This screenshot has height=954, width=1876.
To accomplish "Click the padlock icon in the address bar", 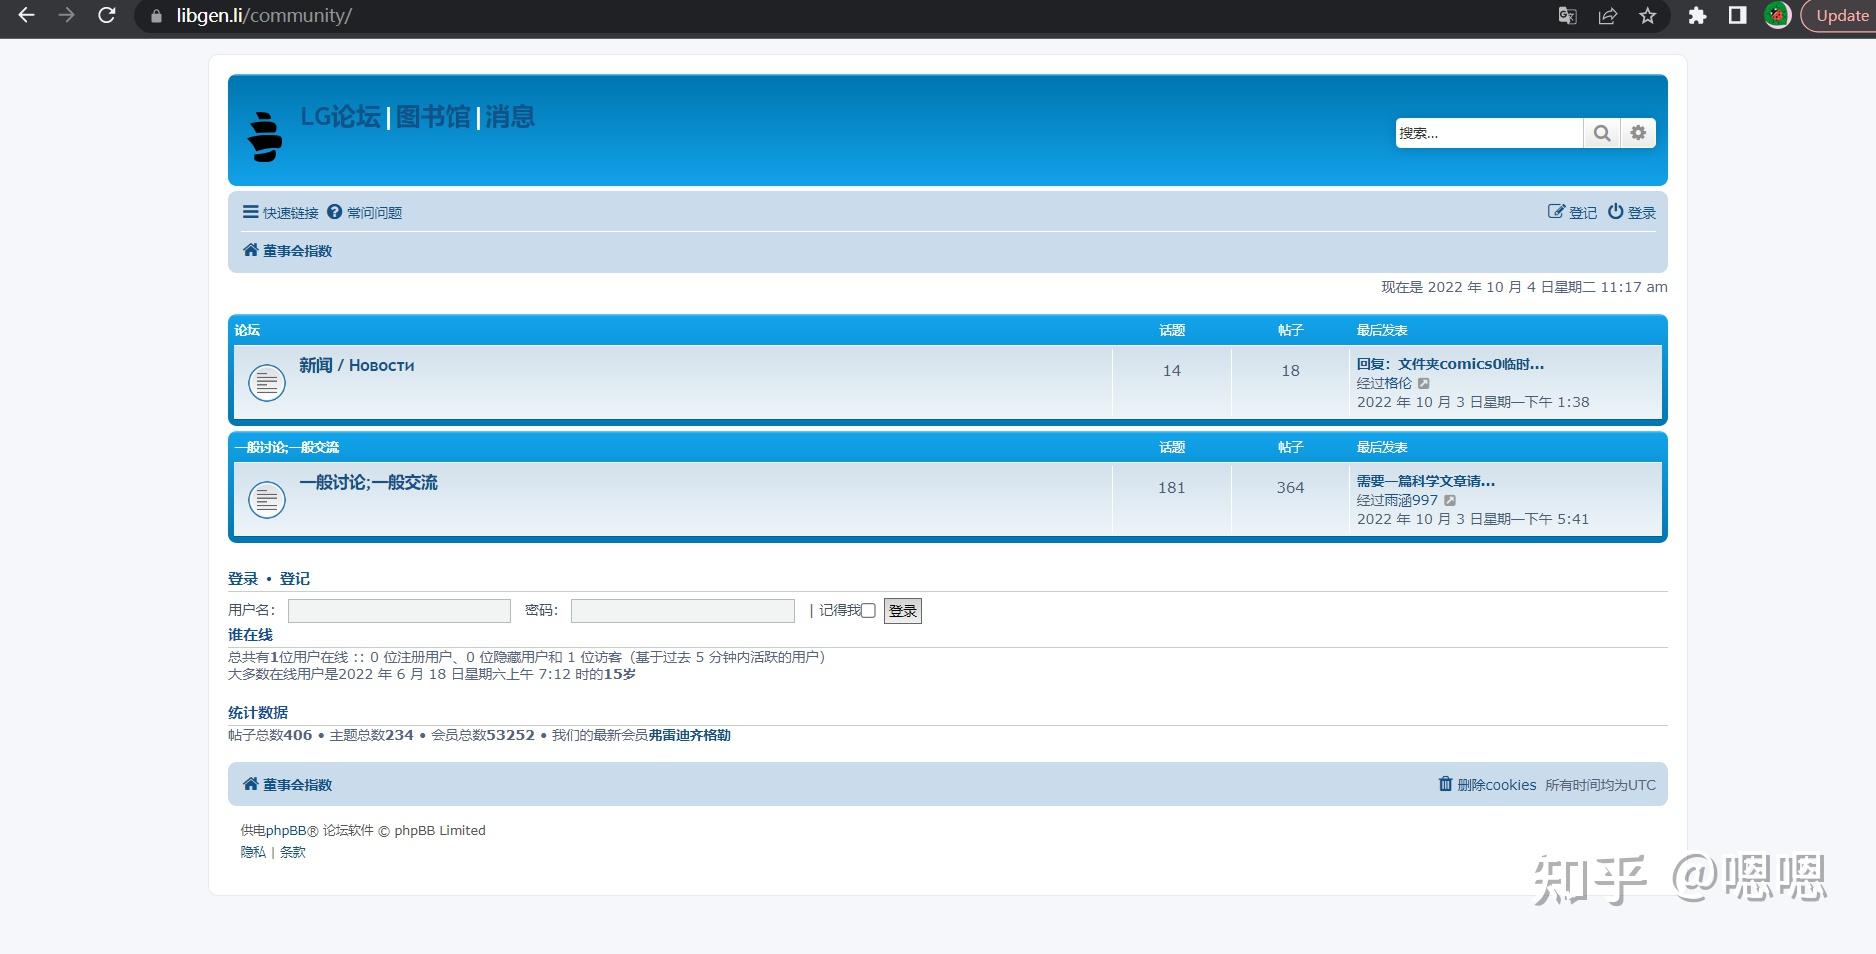I will pyautogui.click(x=155, y=16).
